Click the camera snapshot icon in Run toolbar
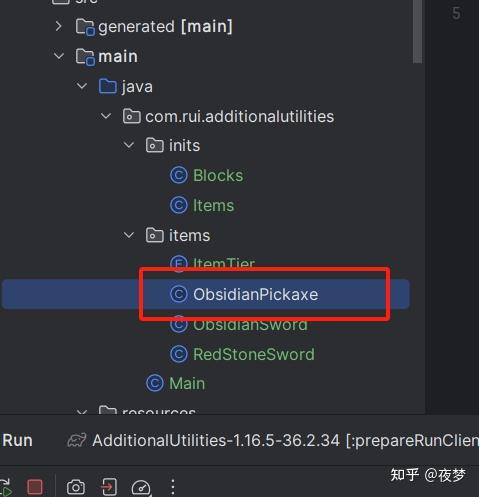 tap(76, 487)
